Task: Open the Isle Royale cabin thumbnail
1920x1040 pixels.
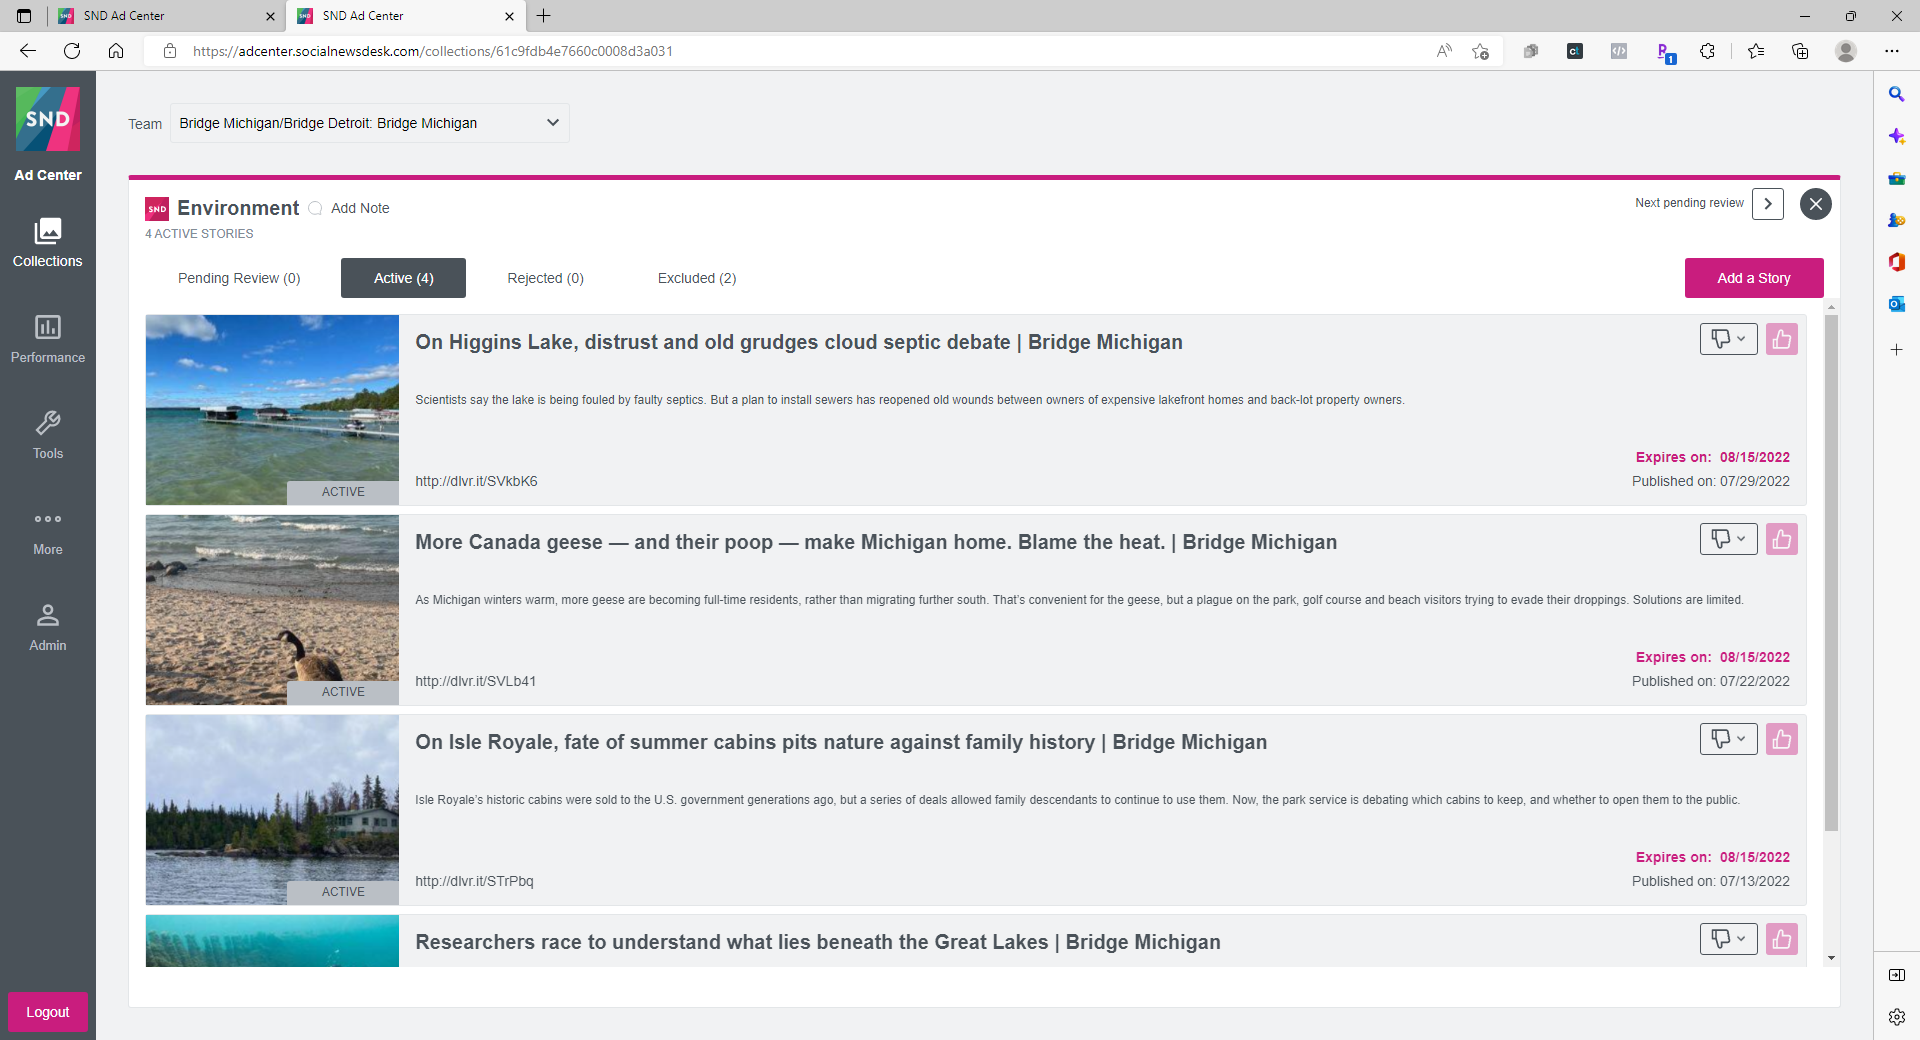Action: (x=272, y=810)
